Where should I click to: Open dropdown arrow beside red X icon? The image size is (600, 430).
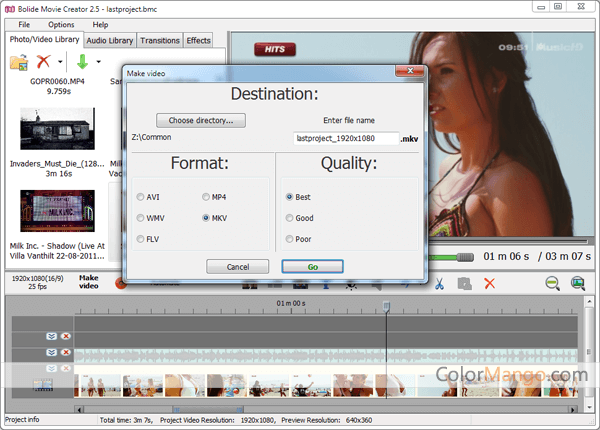[x=60, y=63]
